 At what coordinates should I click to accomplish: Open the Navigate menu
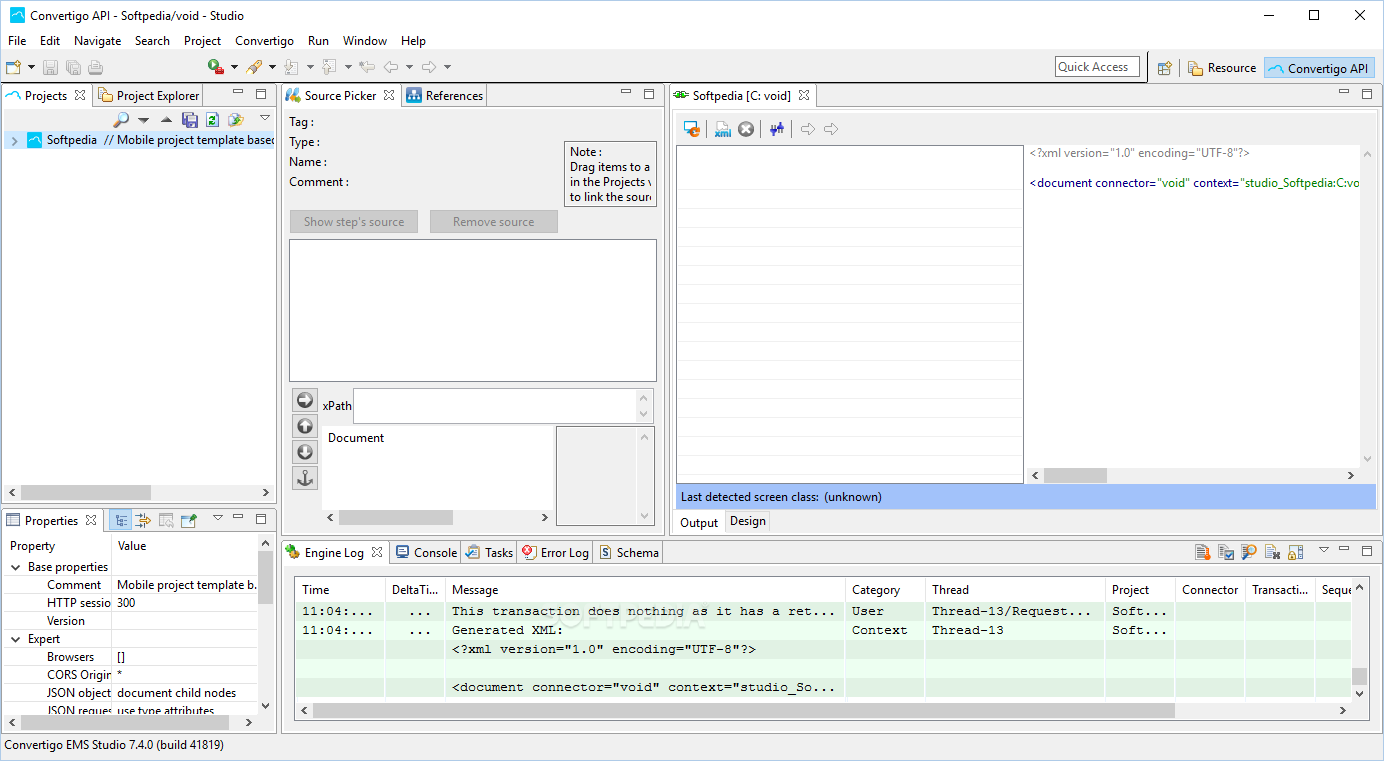[97, 41]
